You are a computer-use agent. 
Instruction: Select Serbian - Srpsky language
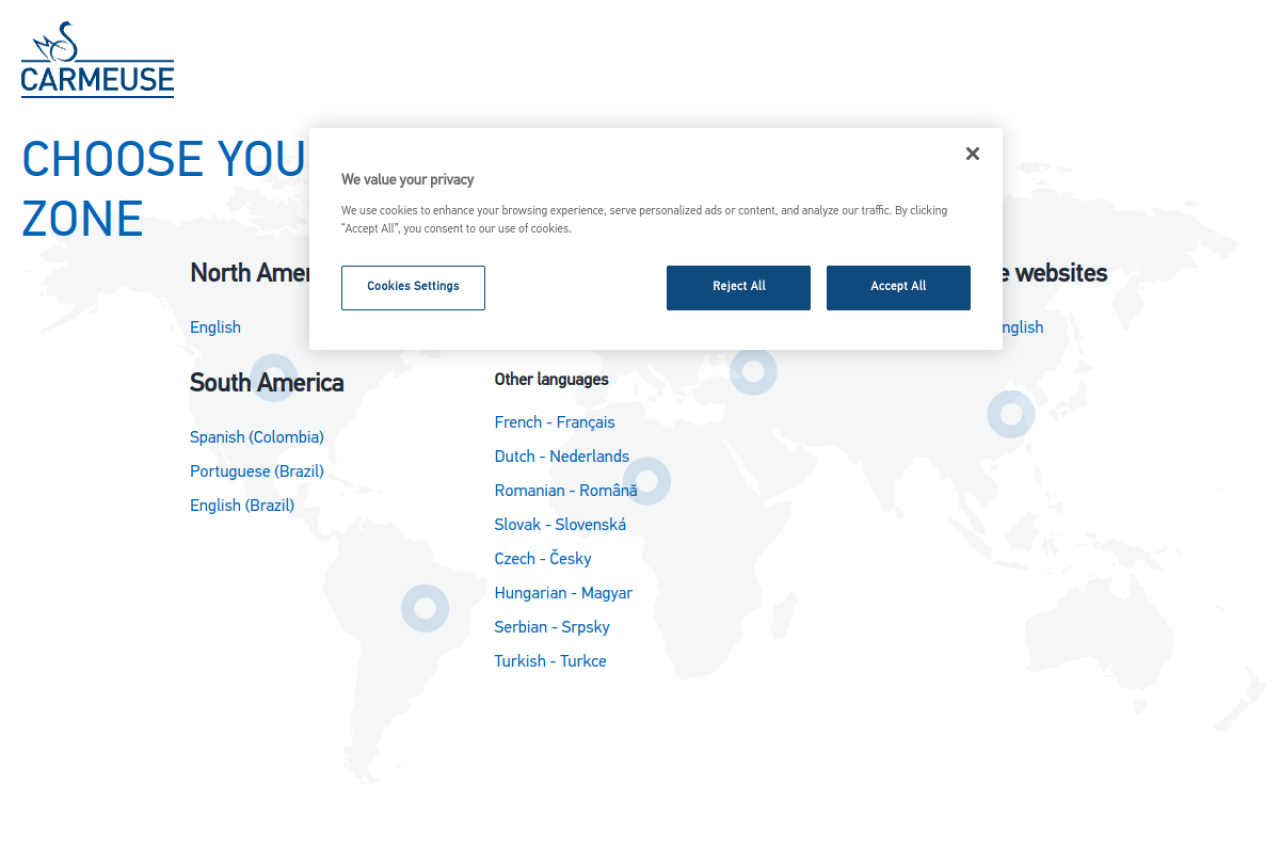[552, 627]
